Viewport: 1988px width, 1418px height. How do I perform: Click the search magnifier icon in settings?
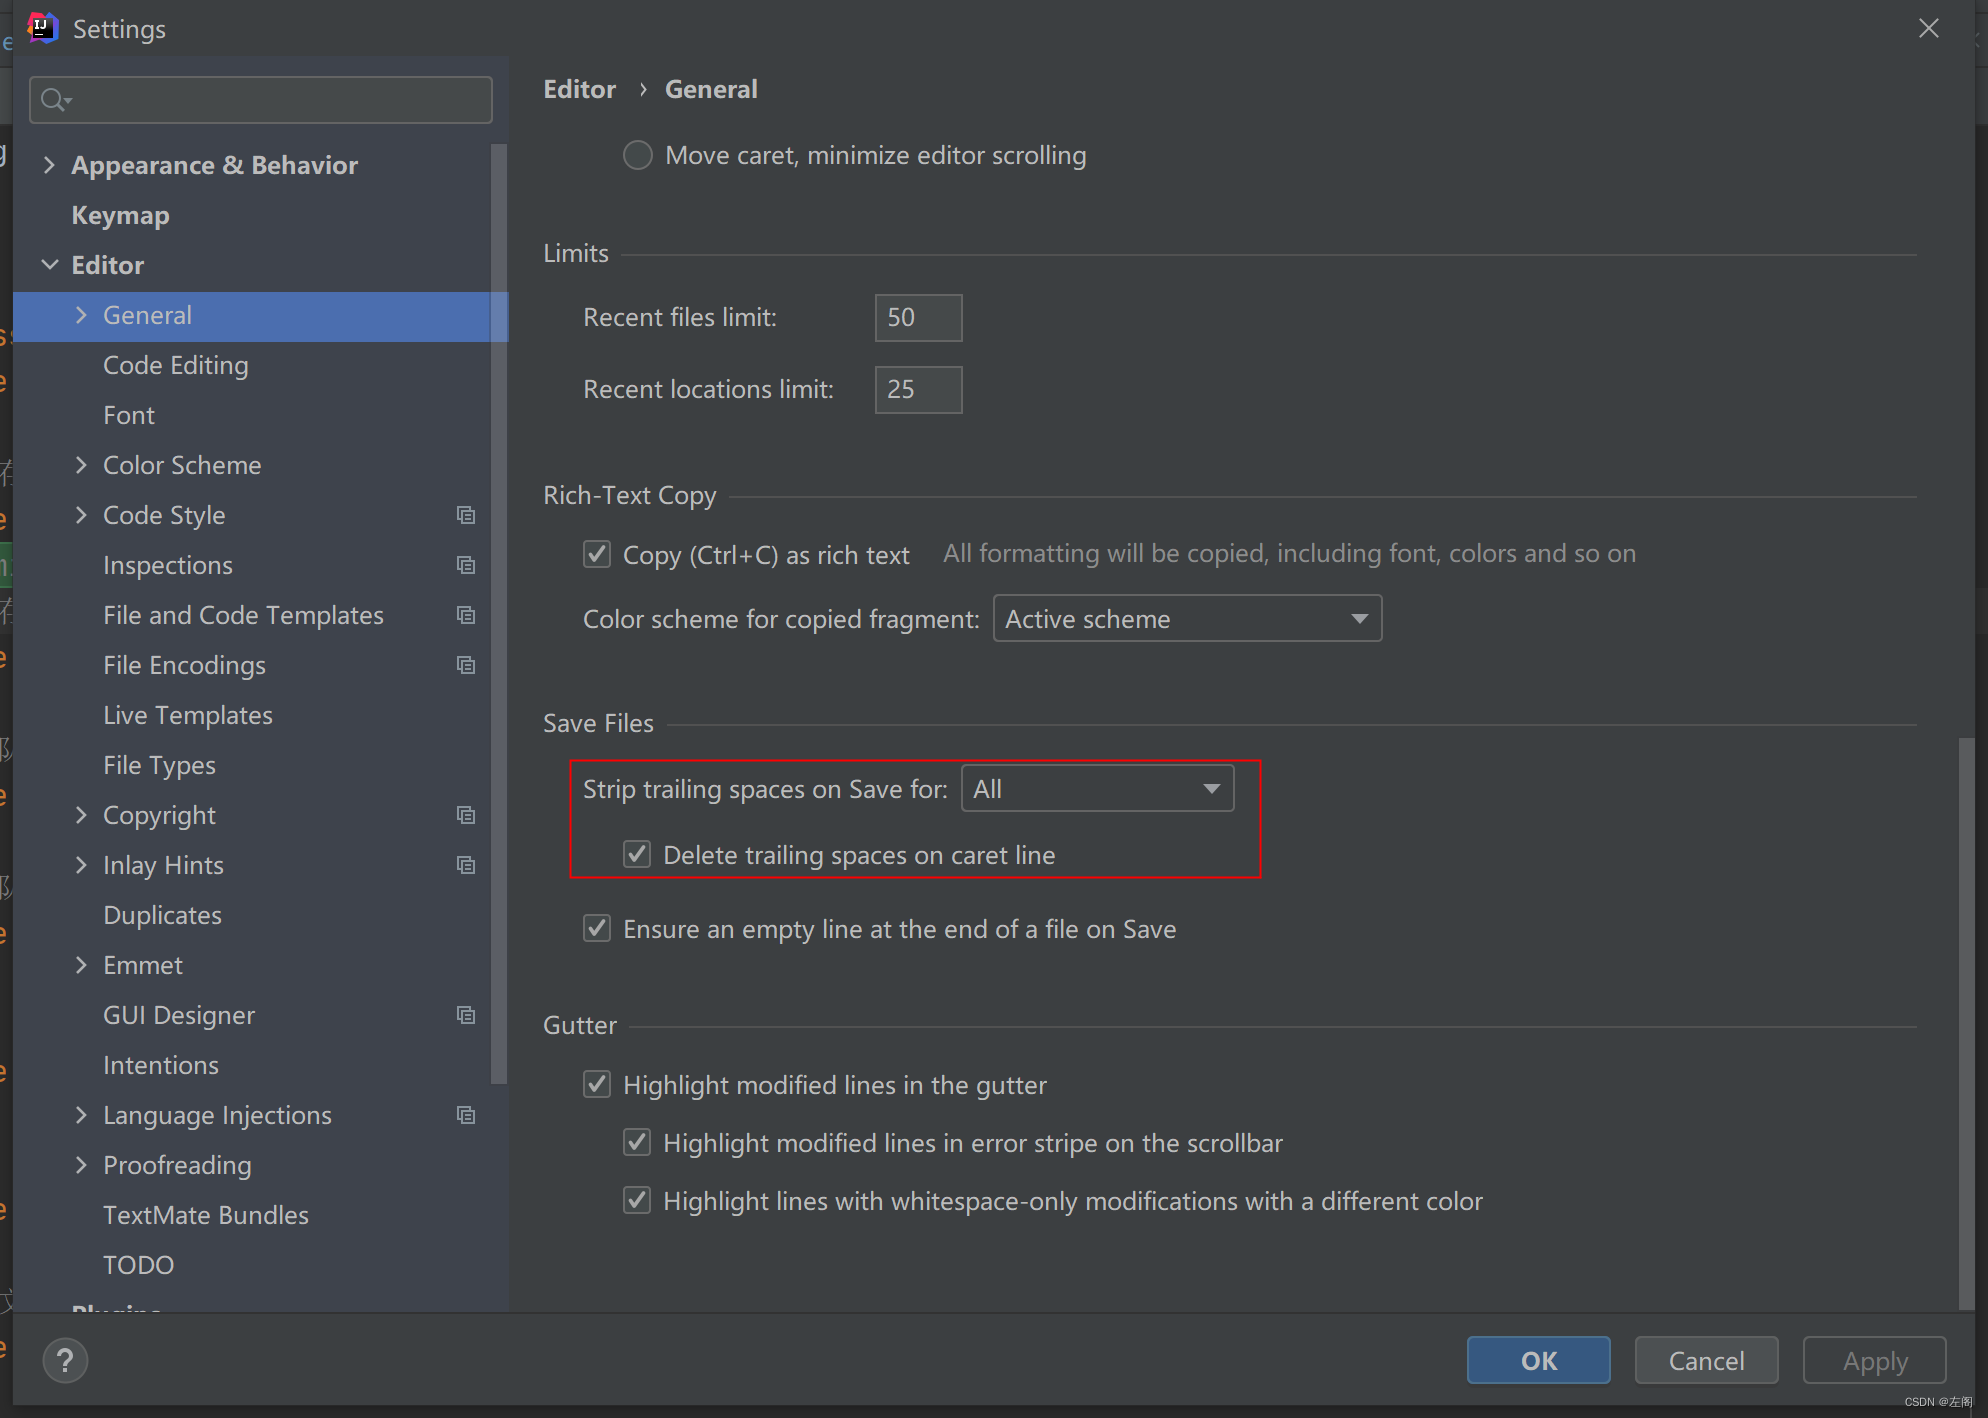point(54,100)
